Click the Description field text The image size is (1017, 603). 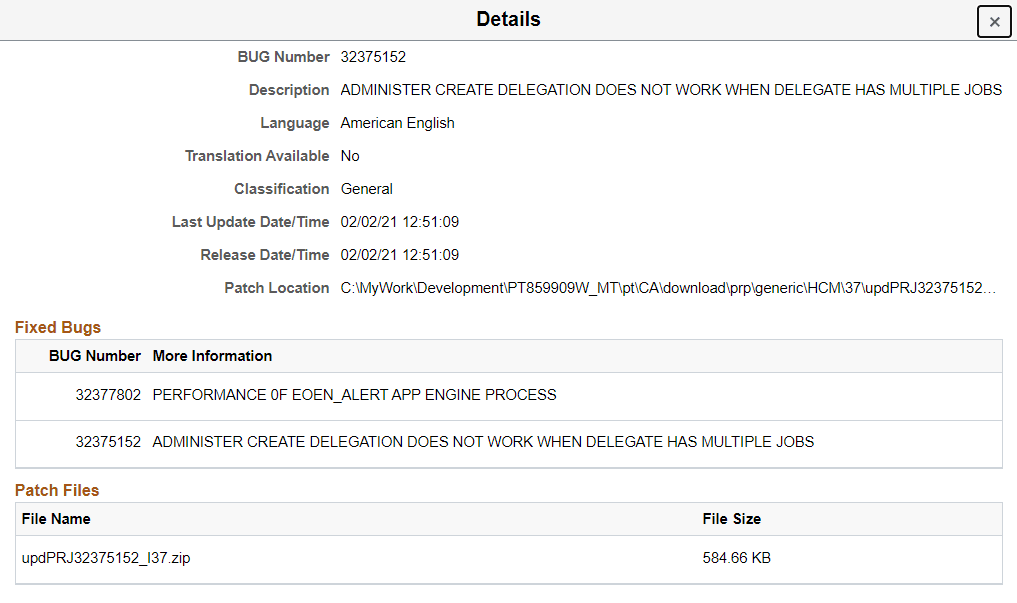click(671, 90)
